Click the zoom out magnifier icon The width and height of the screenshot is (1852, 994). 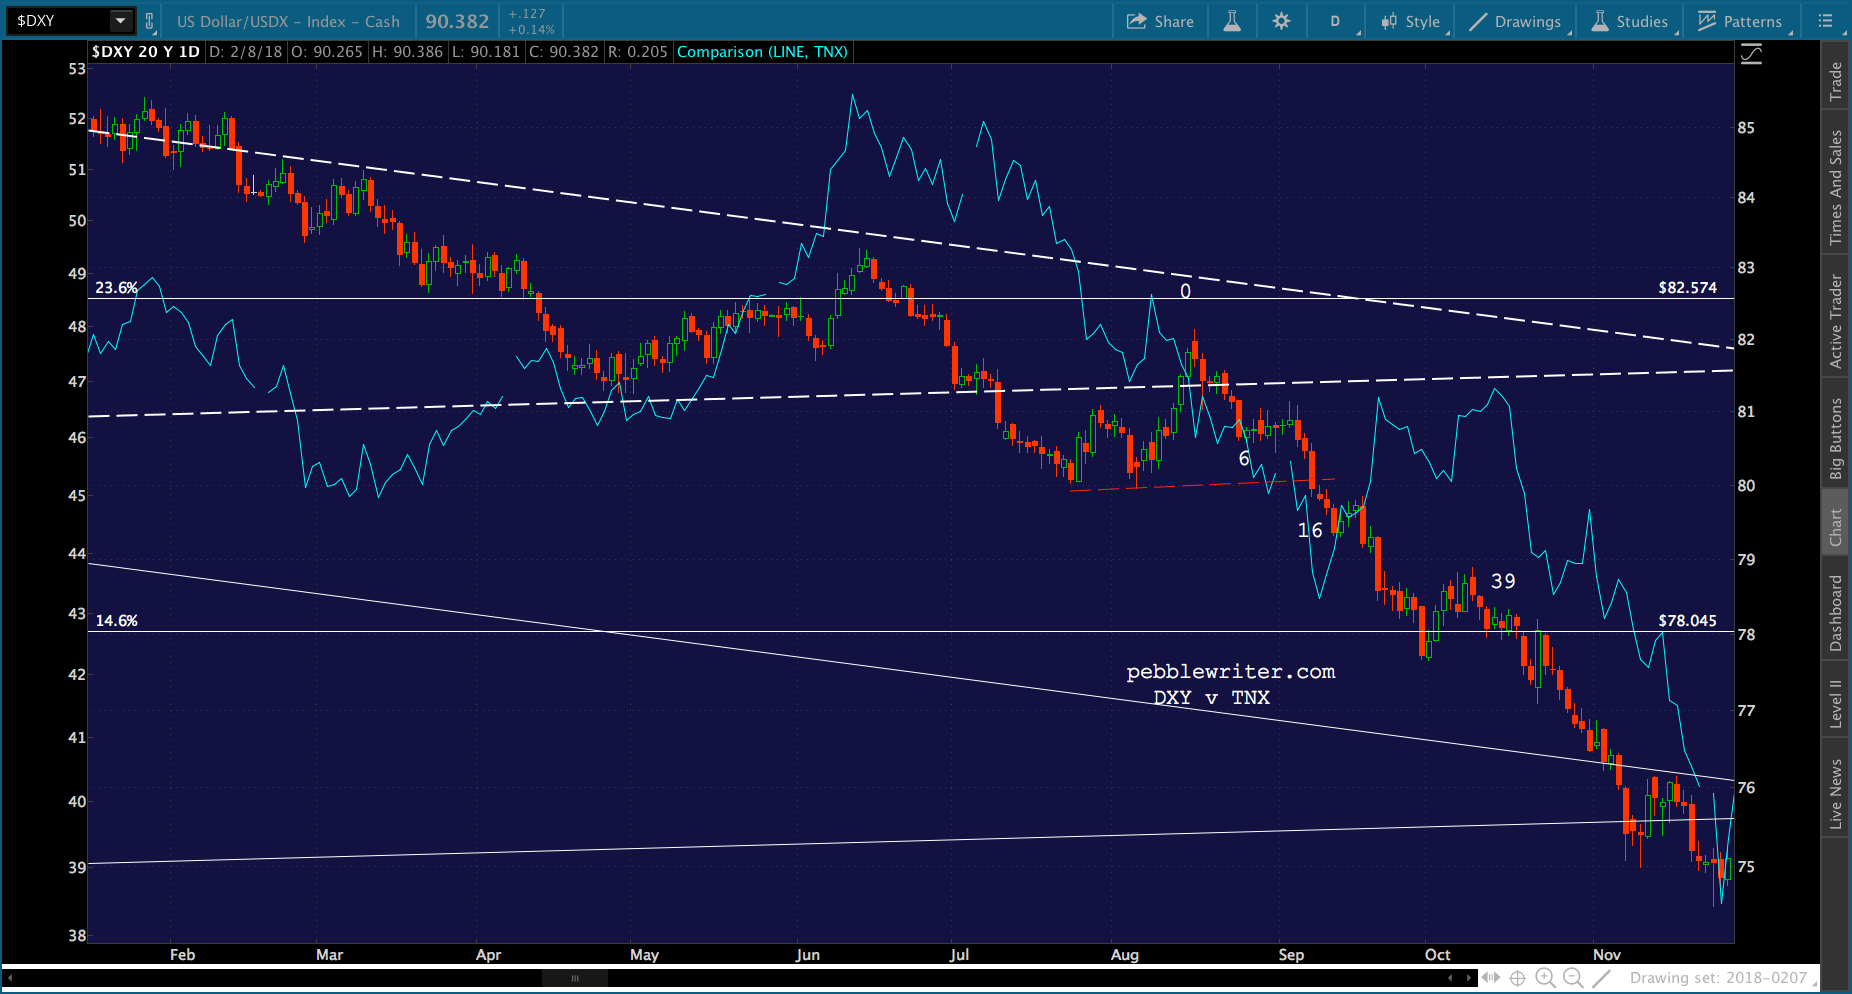point(1573,978)
